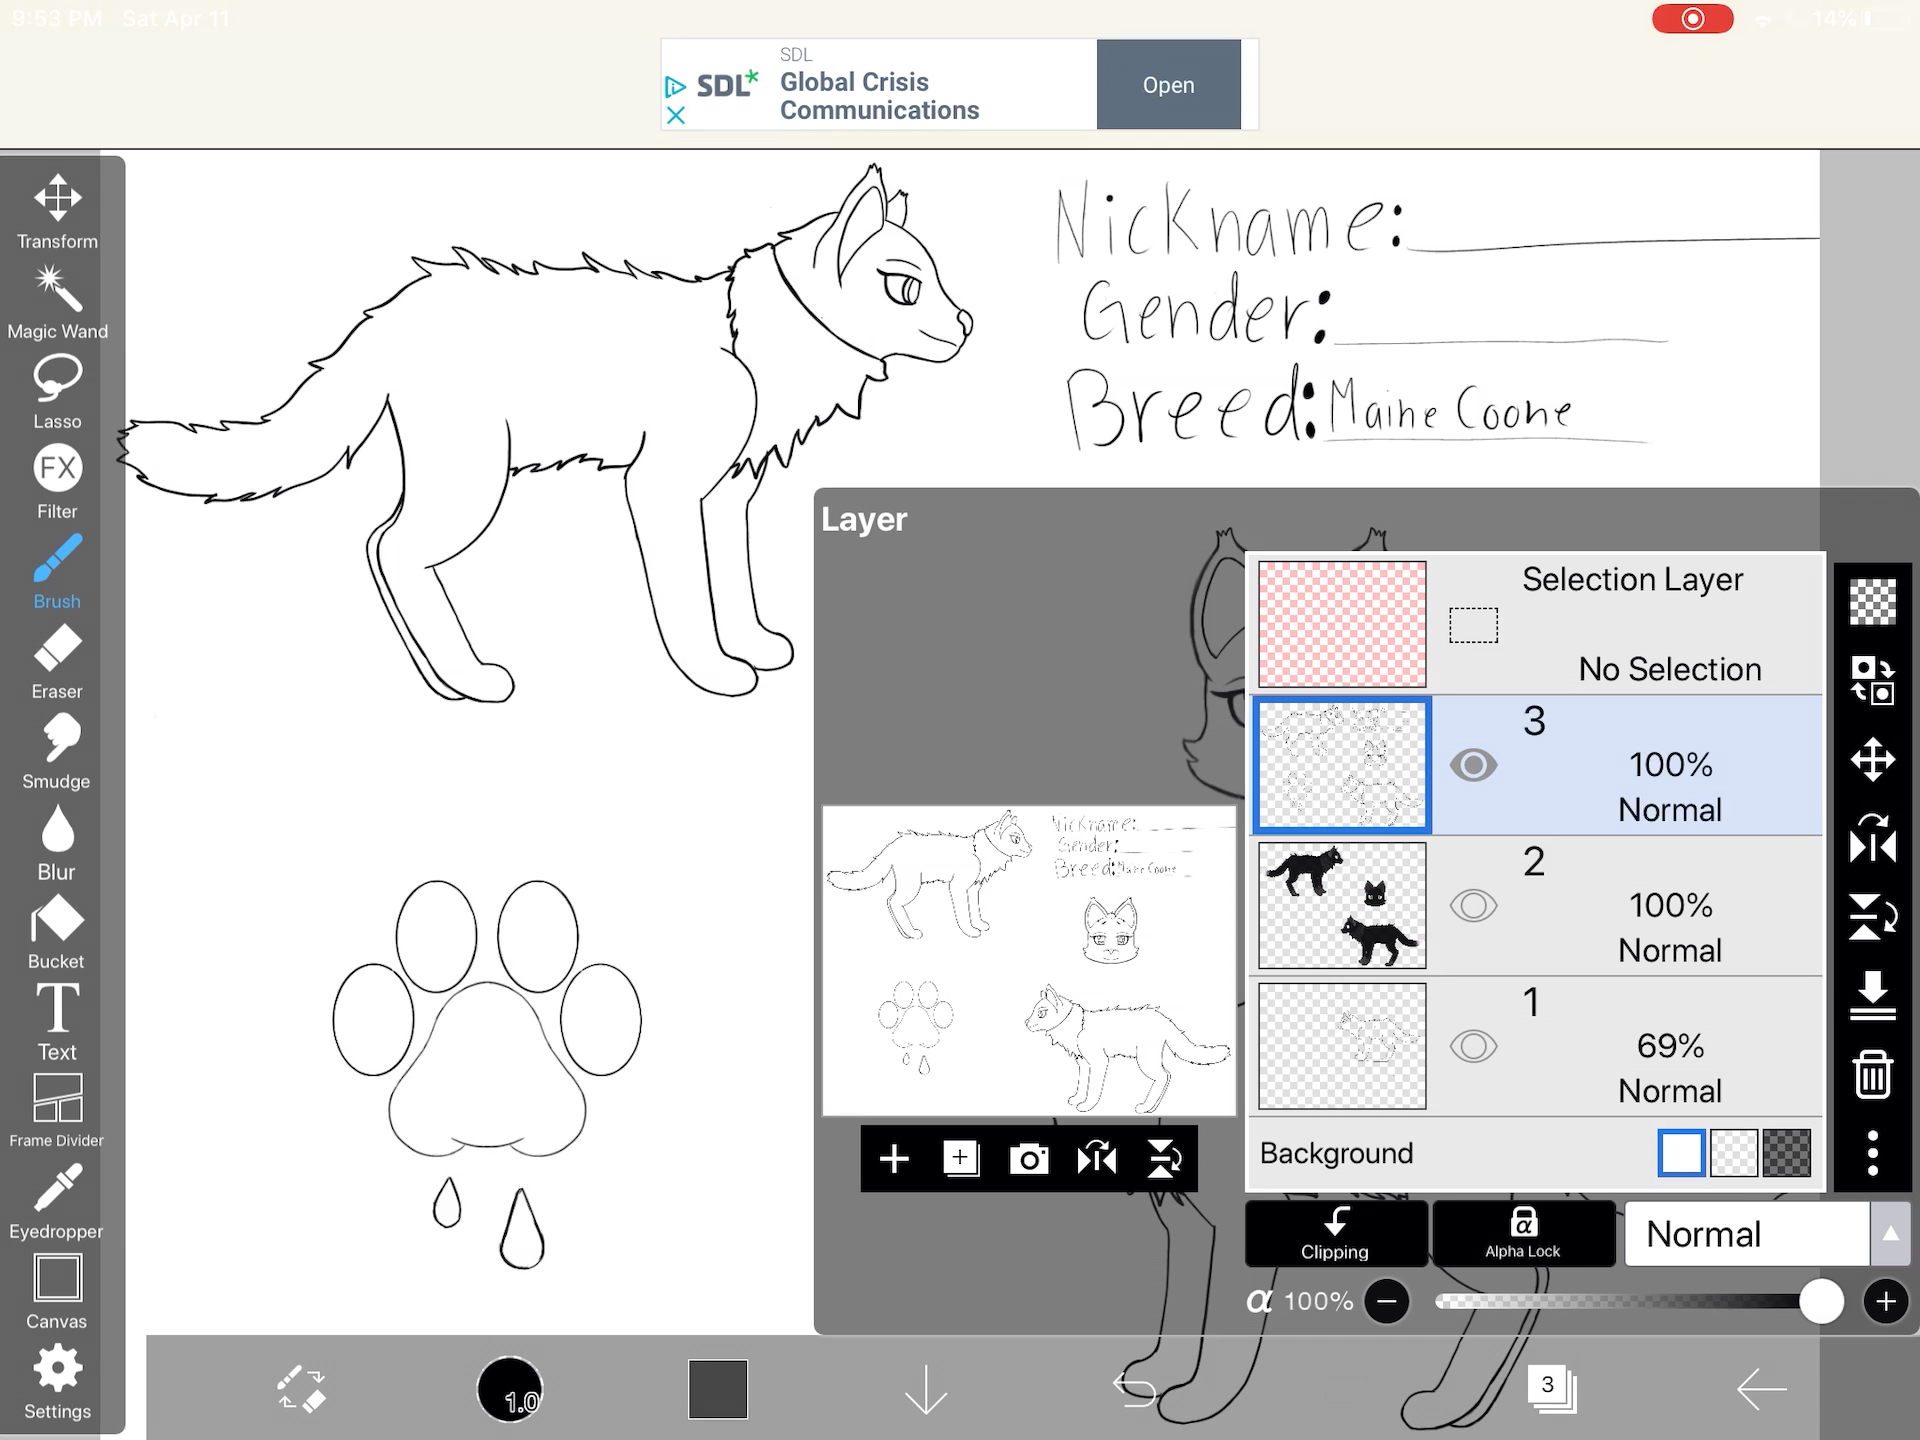
Task: Open the Canvas settings panel
Action: (x=56, y=1290)
